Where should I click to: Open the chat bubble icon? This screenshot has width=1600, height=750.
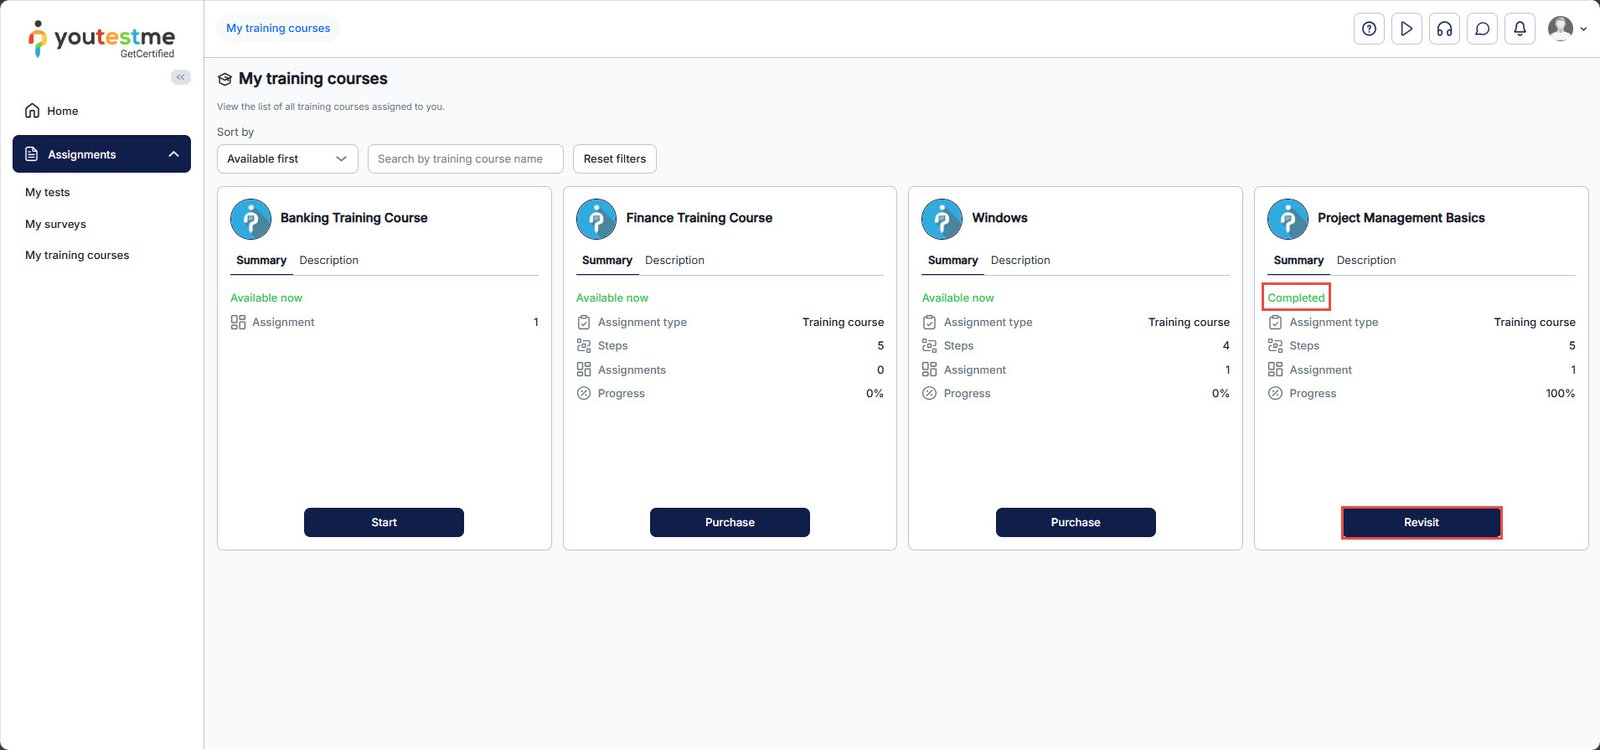[x=1482, y=29]
